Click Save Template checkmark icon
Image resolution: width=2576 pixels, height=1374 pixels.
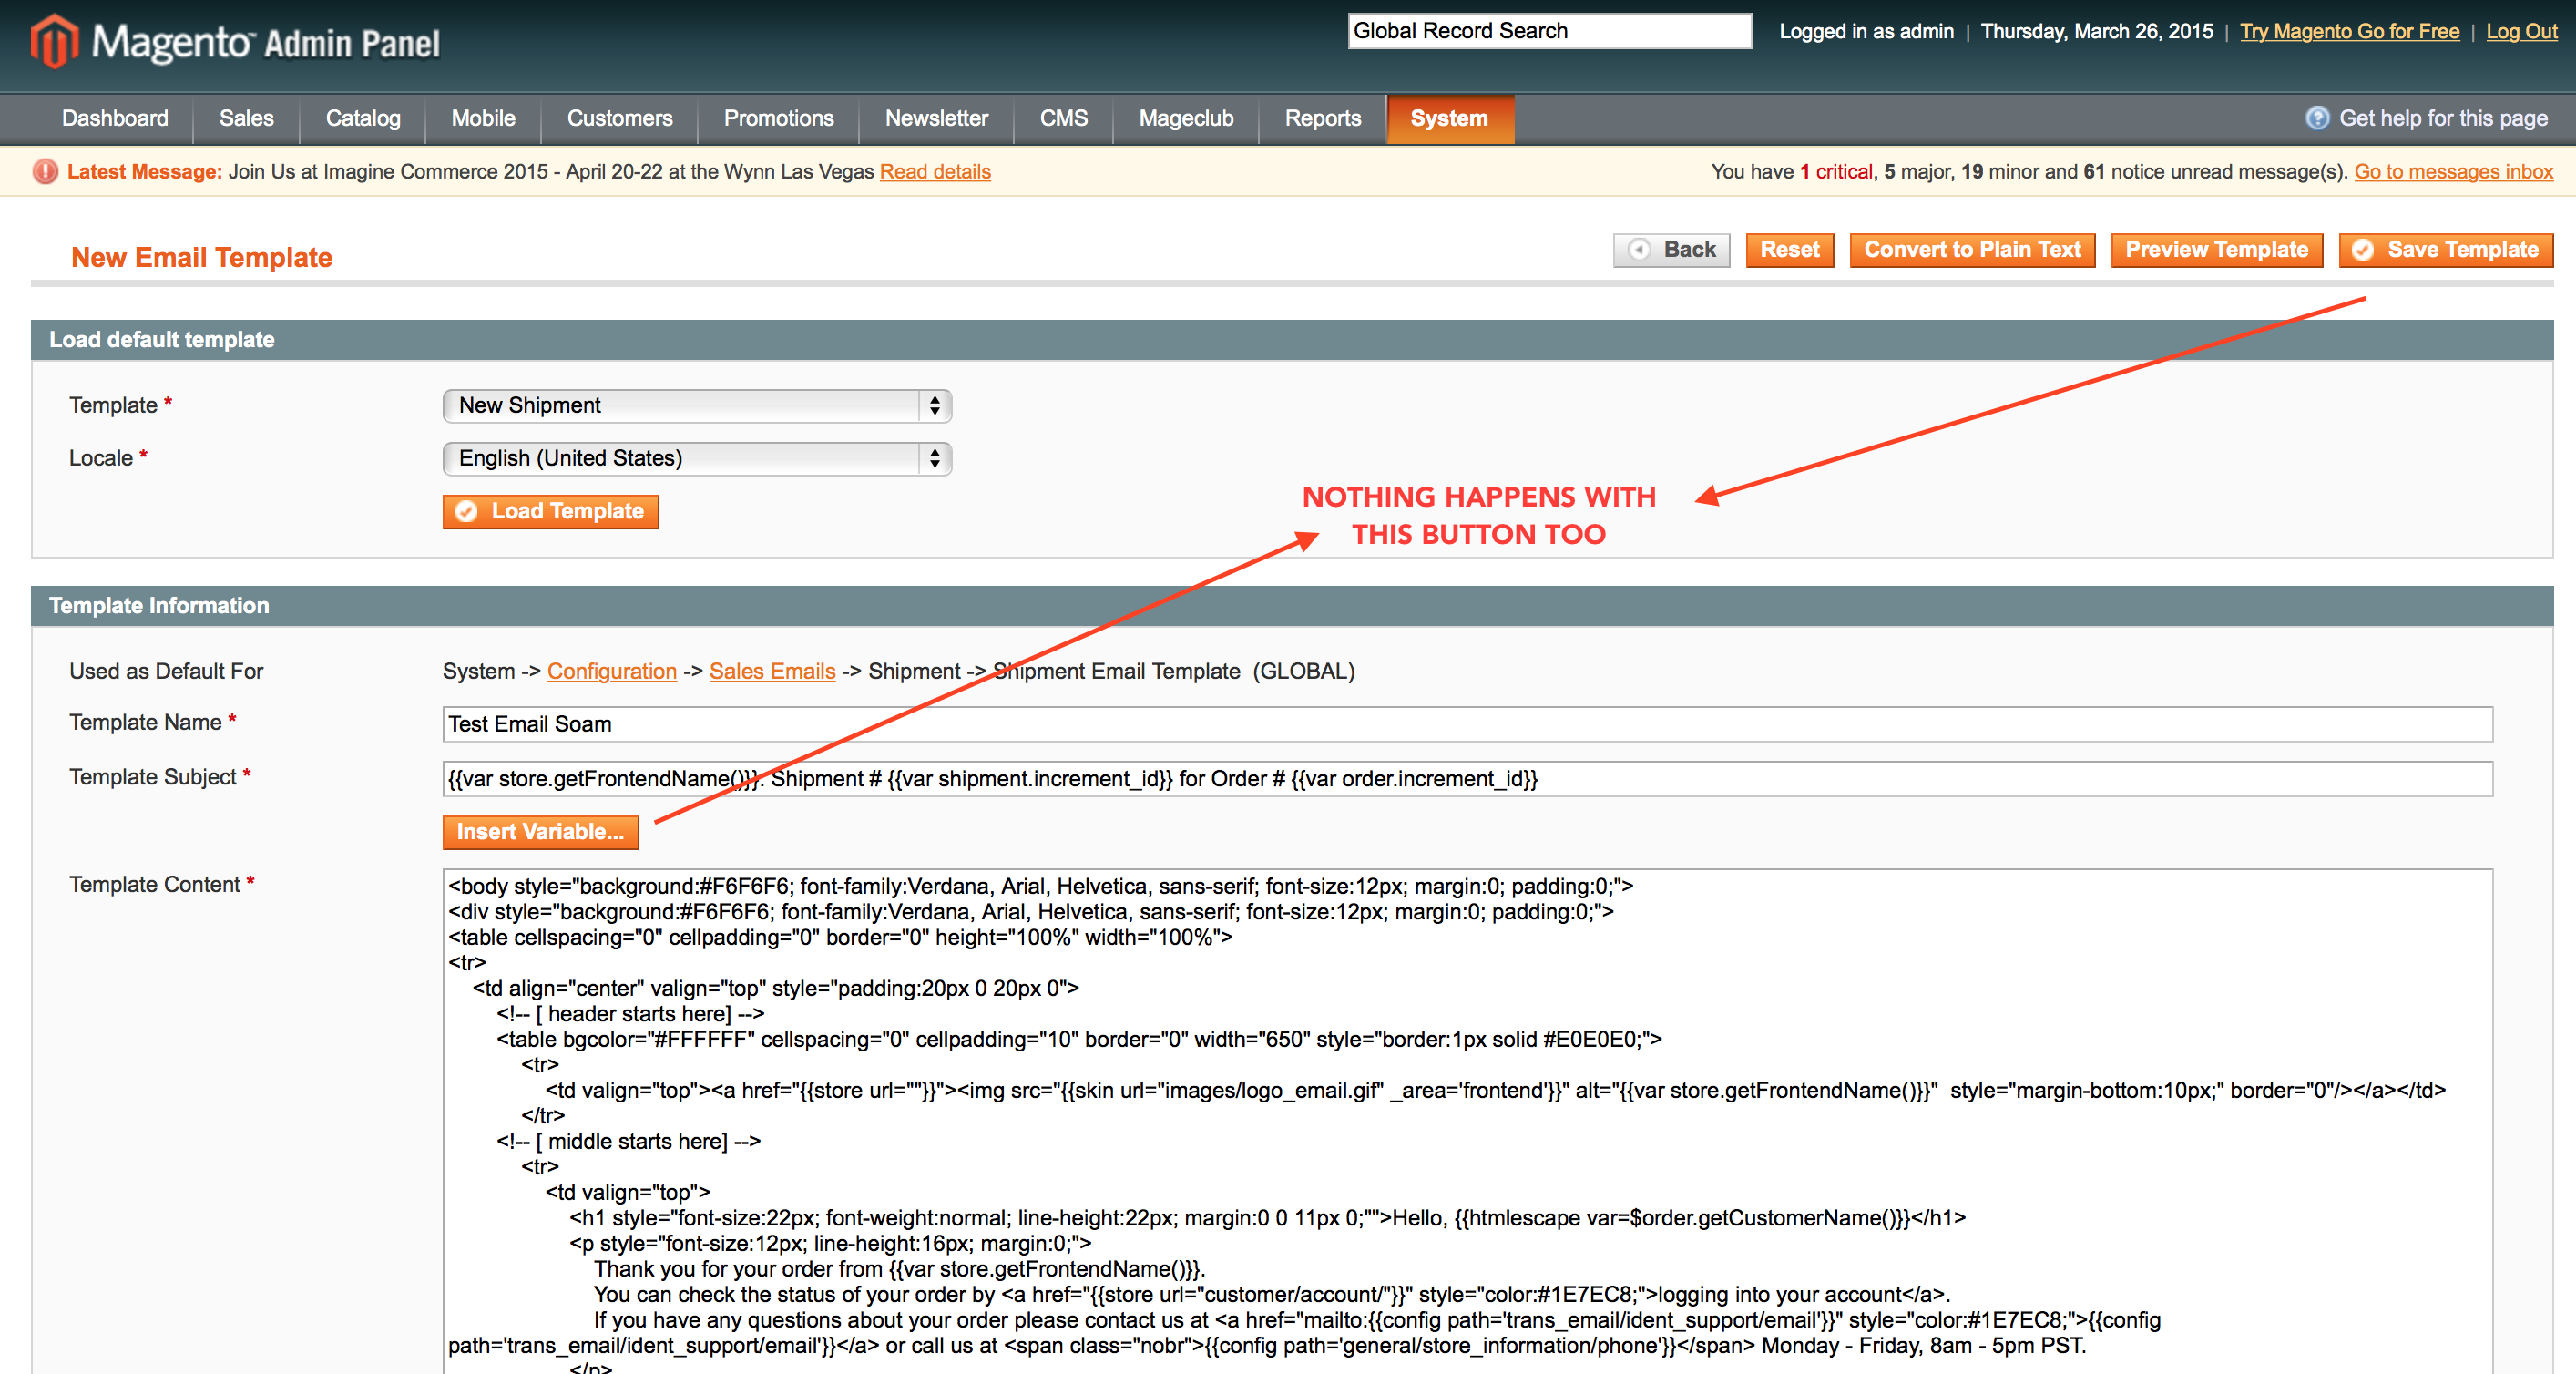pos(2363,250)
